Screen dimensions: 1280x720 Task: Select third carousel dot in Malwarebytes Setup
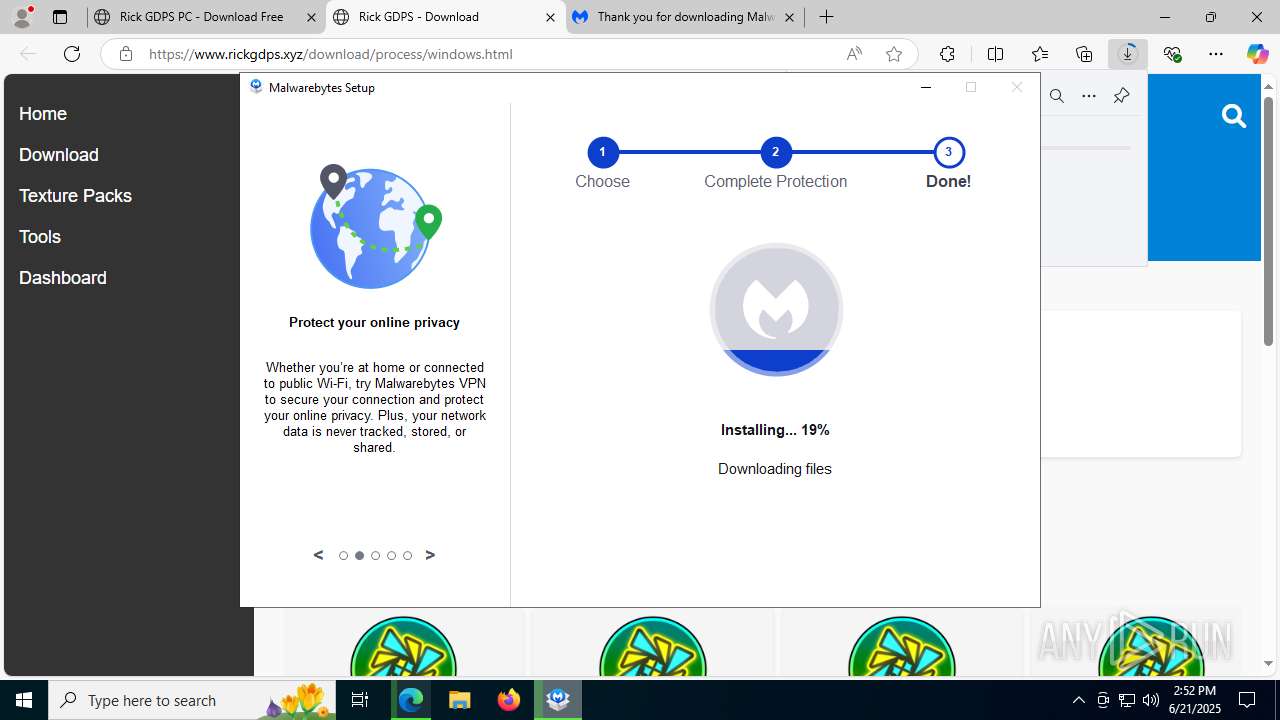[x=375, y=555]
